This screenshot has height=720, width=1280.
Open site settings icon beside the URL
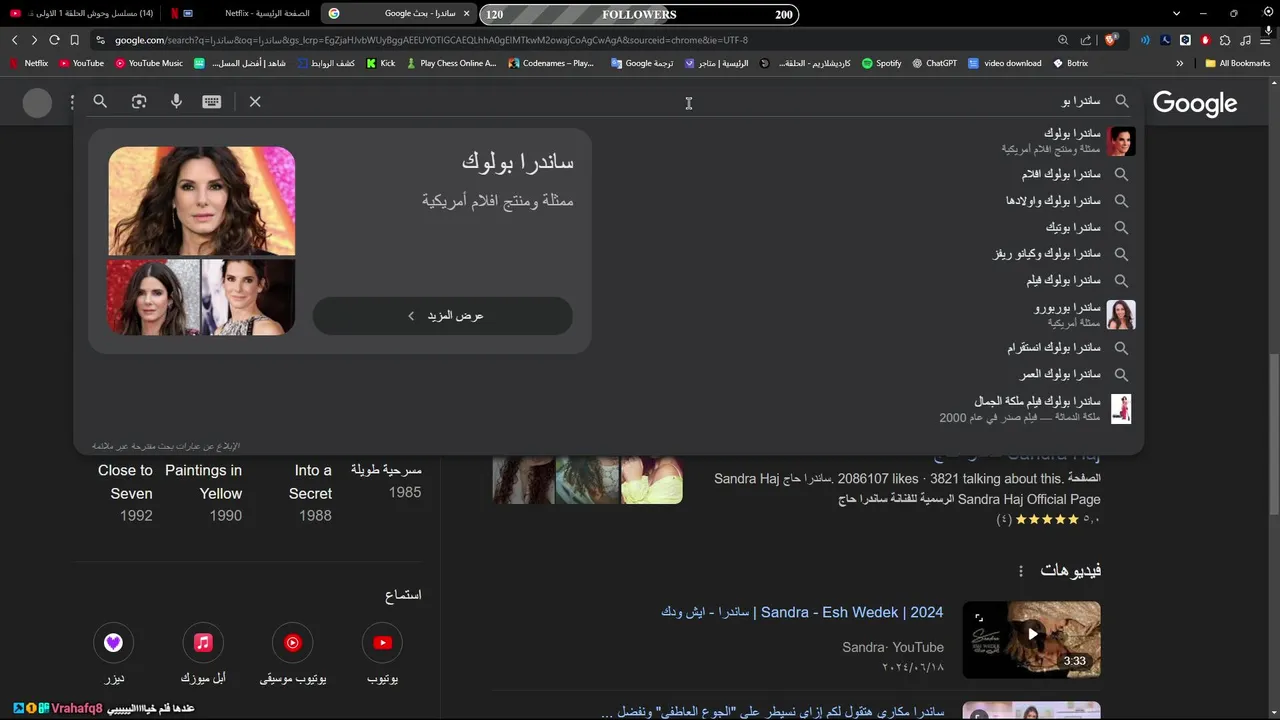100,40
